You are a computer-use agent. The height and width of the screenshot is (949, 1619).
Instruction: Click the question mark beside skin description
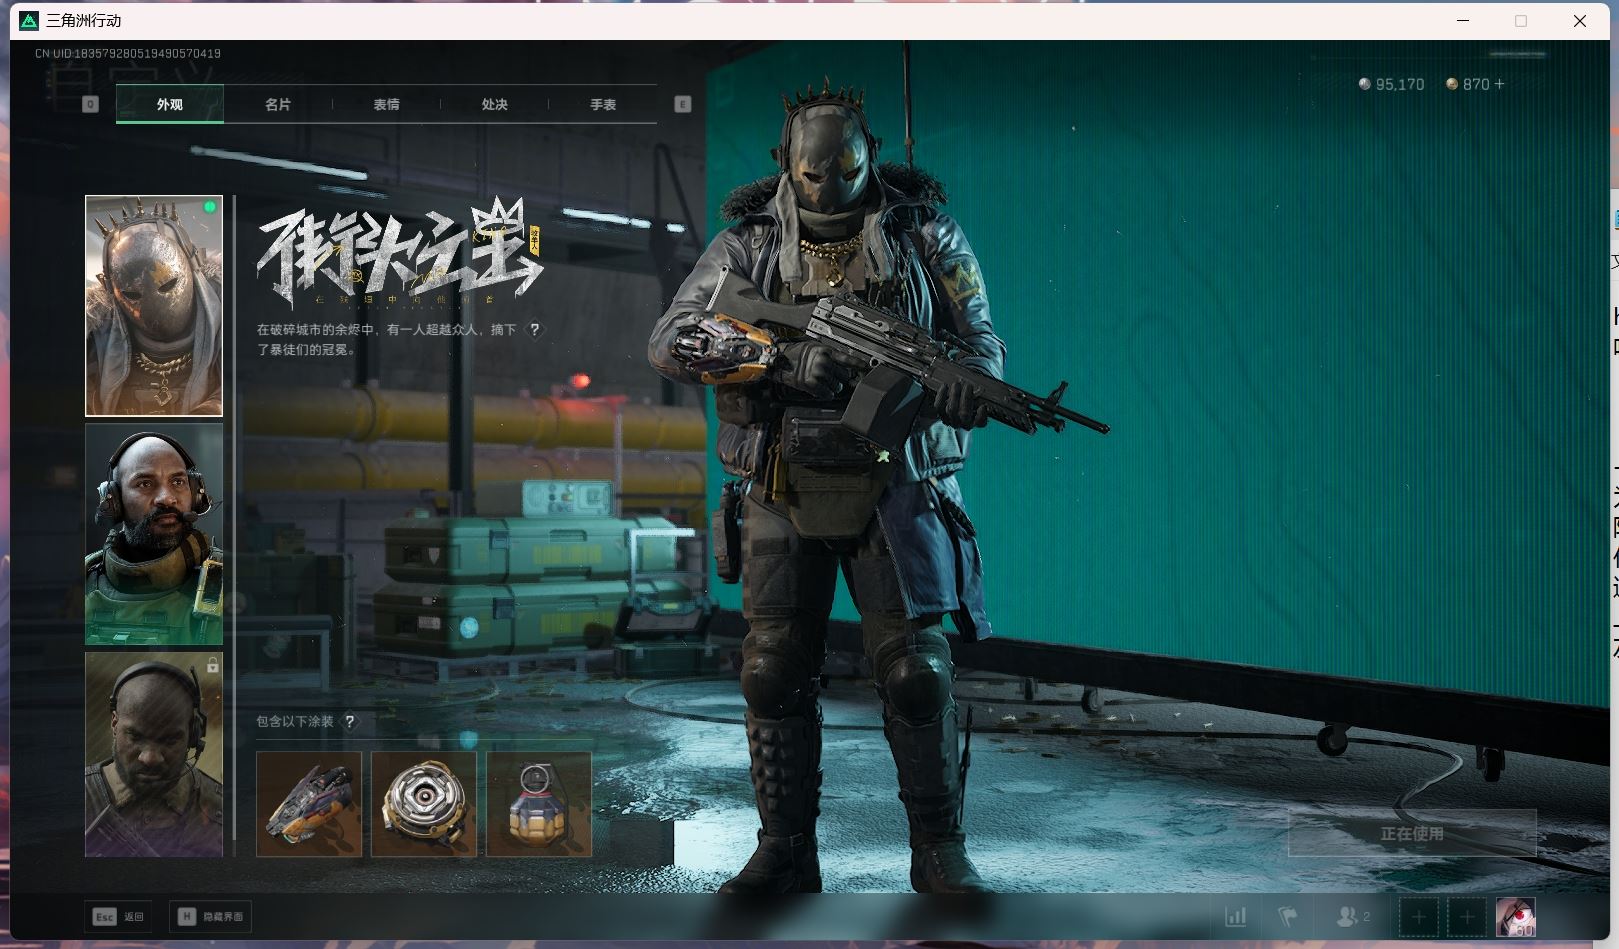pyautogui.click(x=535, y=329)
